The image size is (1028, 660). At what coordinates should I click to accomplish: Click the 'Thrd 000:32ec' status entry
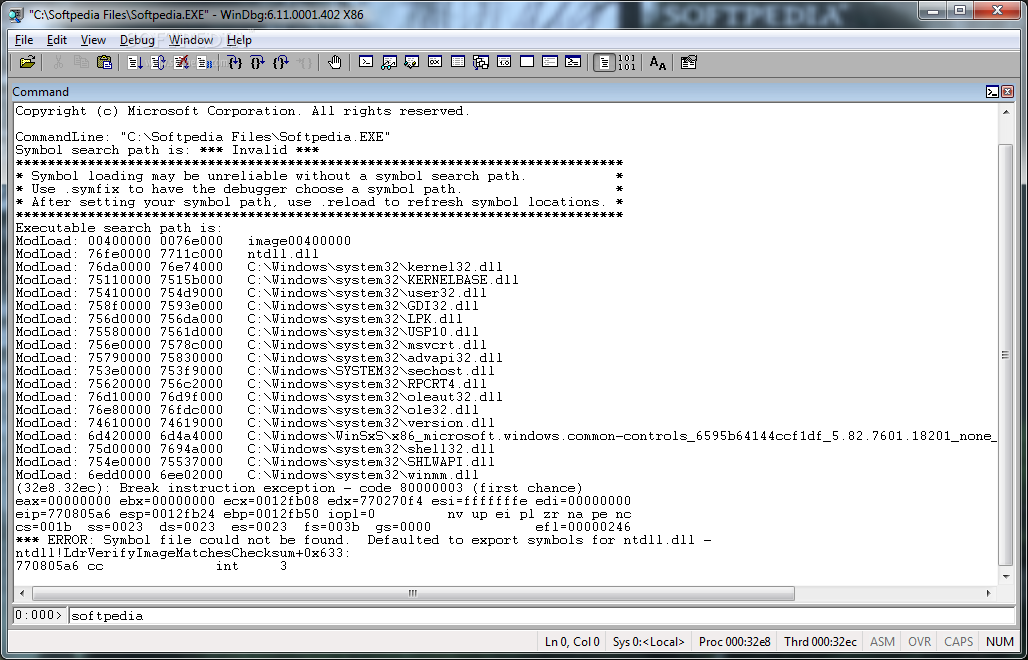[x=820, y=642]
